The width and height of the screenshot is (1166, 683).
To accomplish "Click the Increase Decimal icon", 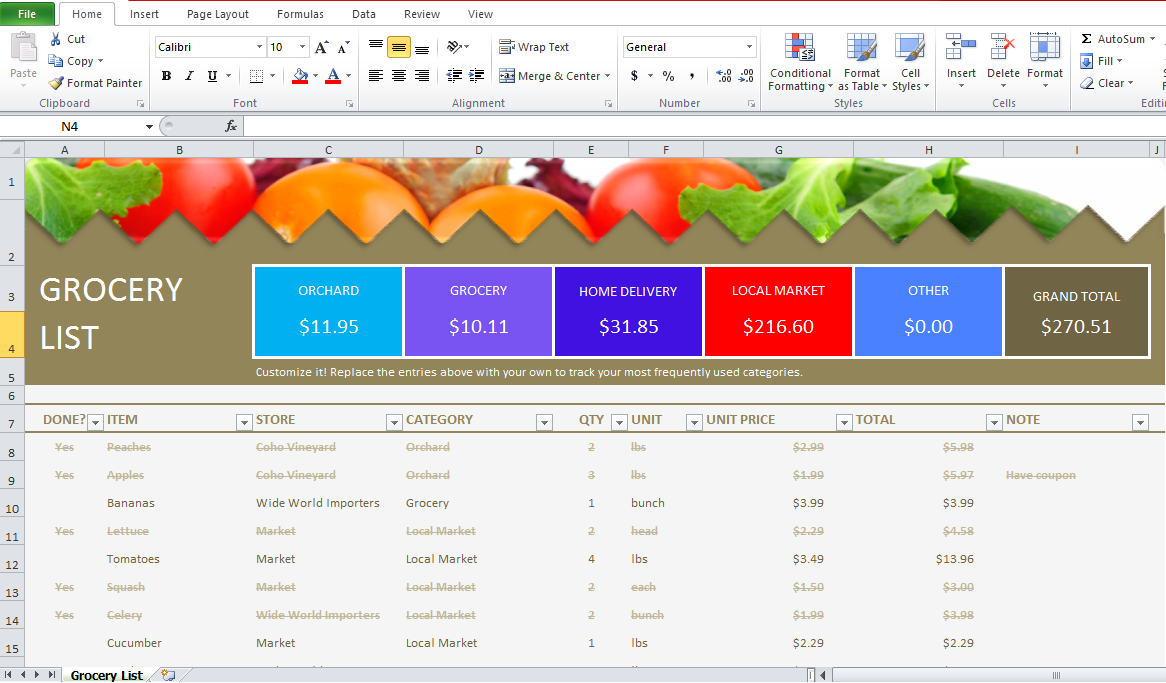I will (724, 76).
